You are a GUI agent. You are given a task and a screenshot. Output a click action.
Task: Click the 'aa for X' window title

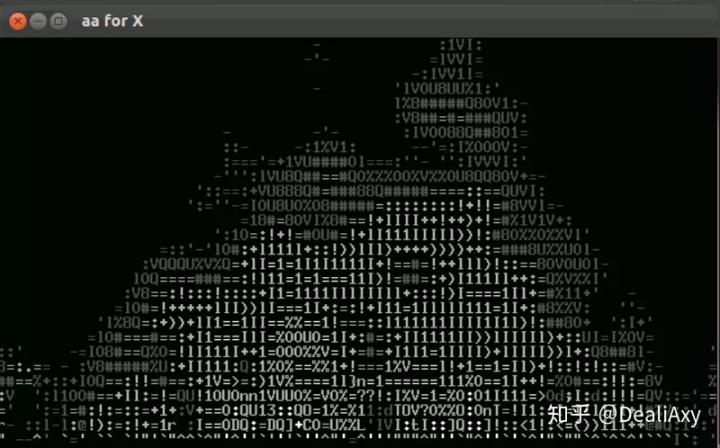tap(112, 21)
